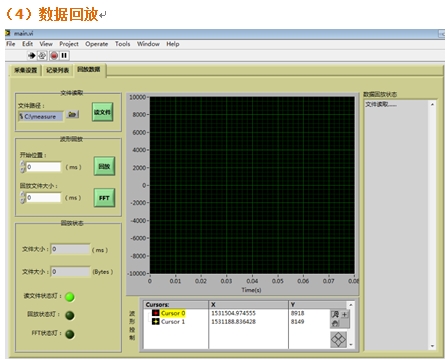The width and height of the screenshot is (446, 360).
Task: Open the Operate menu
Action: [97, 44]
